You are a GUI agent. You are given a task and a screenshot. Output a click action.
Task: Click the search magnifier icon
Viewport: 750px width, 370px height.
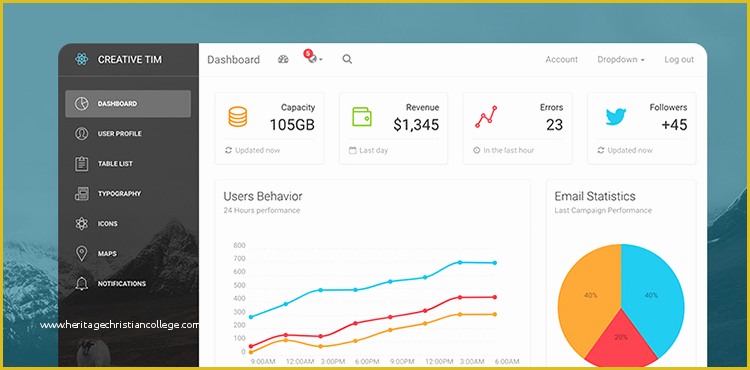[347, 59]
